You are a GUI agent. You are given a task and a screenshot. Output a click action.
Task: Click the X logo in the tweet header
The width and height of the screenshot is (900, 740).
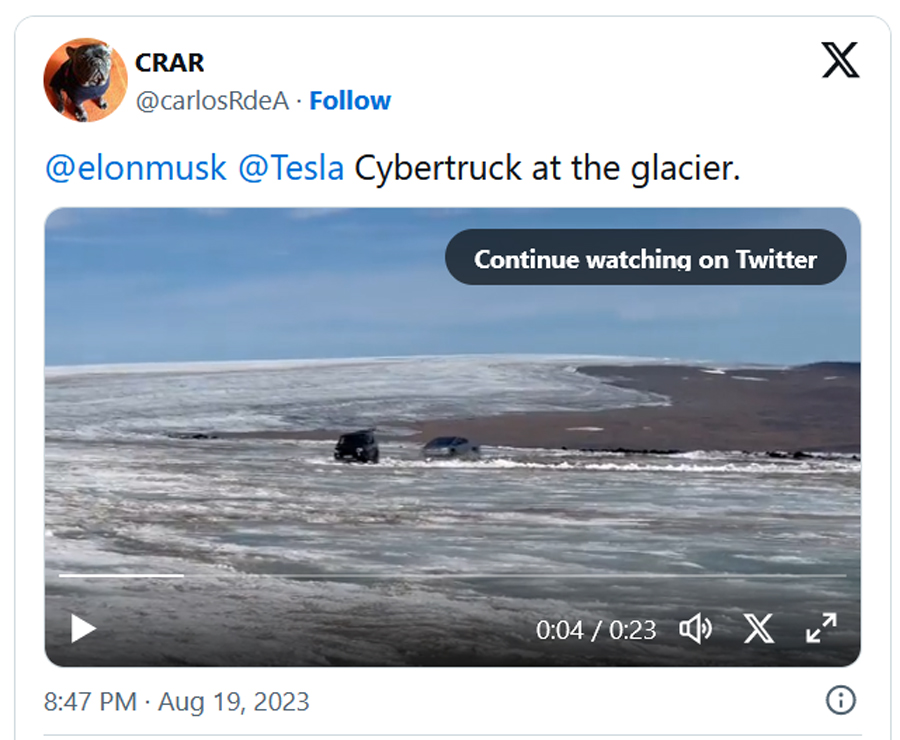click(x=840, y=62)
